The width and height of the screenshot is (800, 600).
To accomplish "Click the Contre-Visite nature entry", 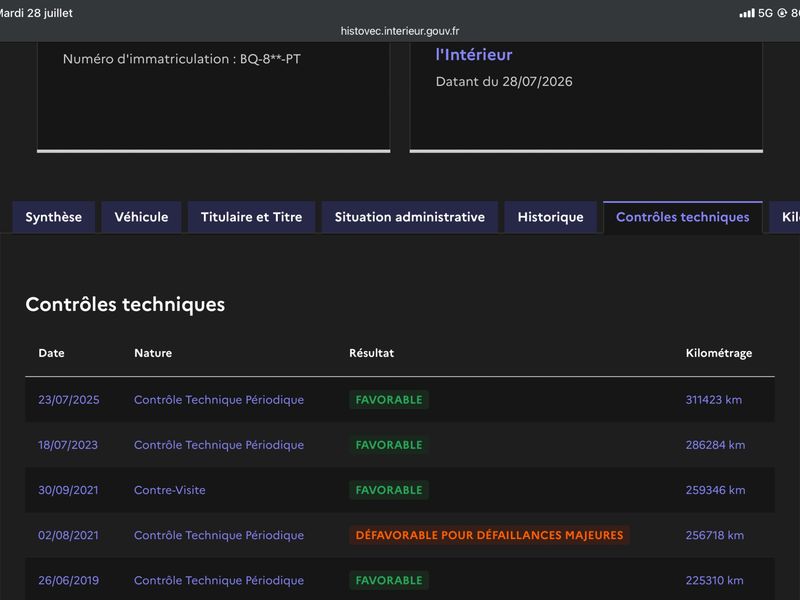I will point(170,490).
